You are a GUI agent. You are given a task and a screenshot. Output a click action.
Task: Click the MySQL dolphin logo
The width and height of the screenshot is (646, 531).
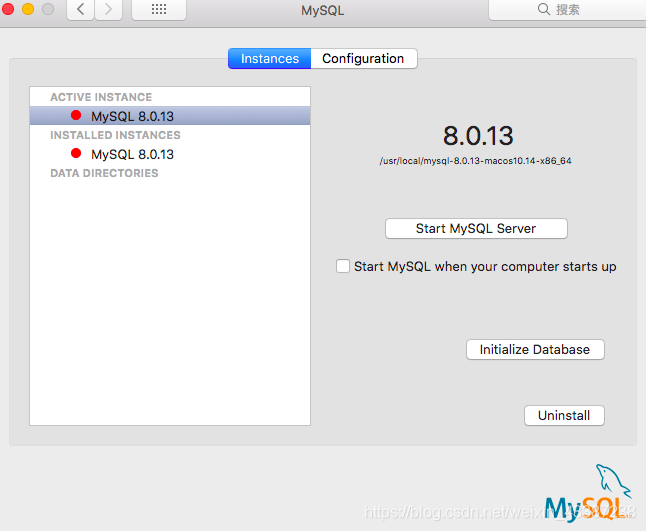point(588,493)
